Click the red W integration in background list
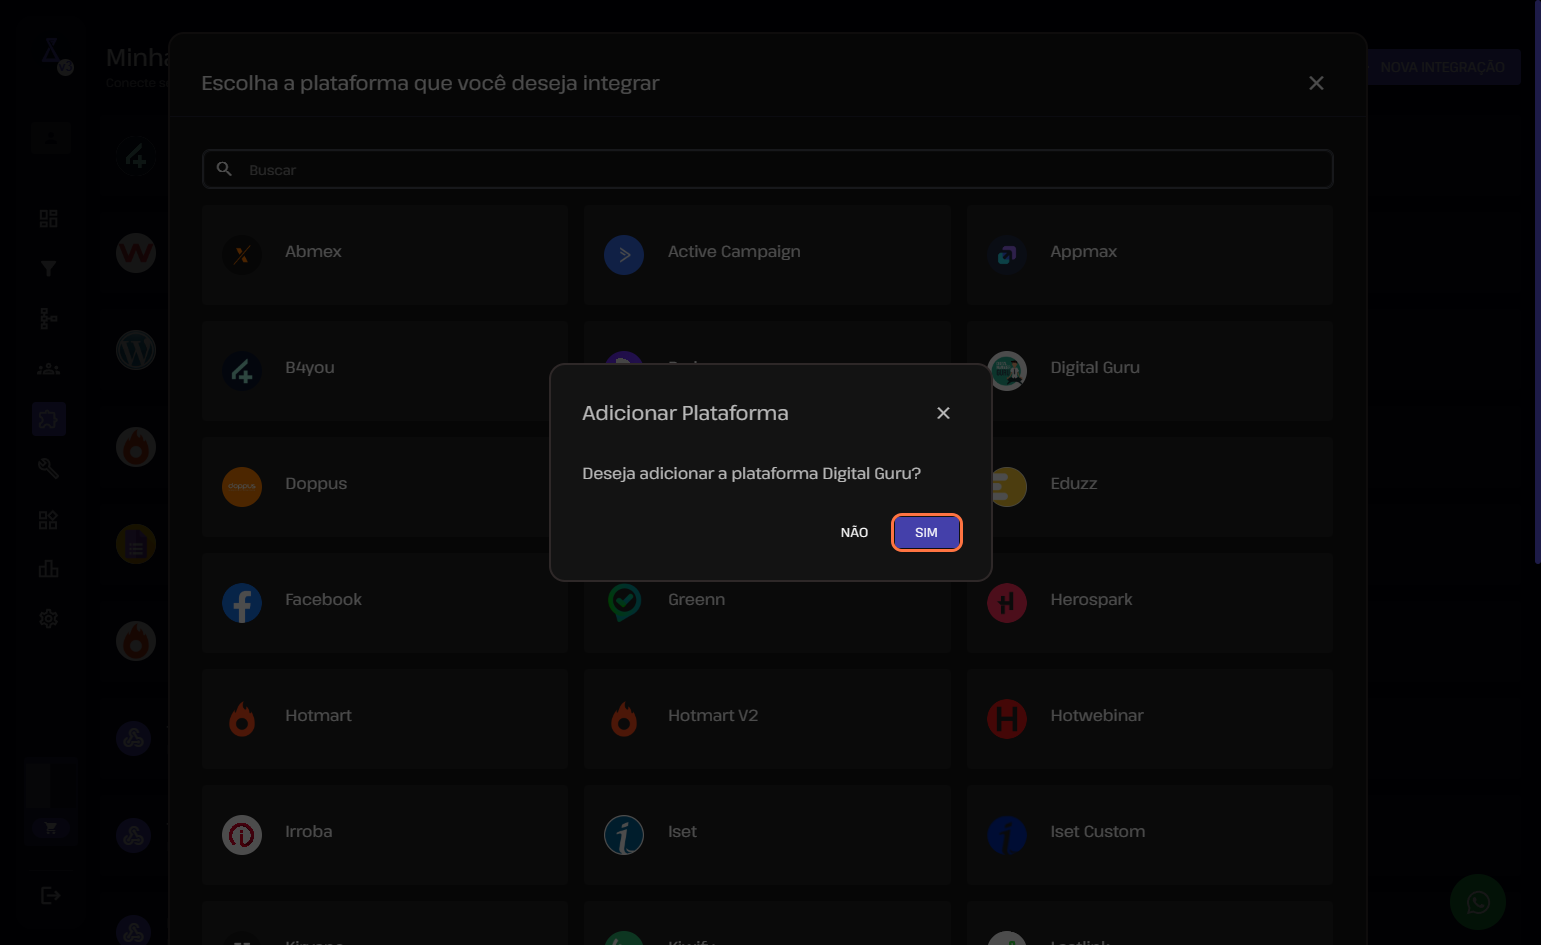The image size is (1541, 945). (136, 253)
